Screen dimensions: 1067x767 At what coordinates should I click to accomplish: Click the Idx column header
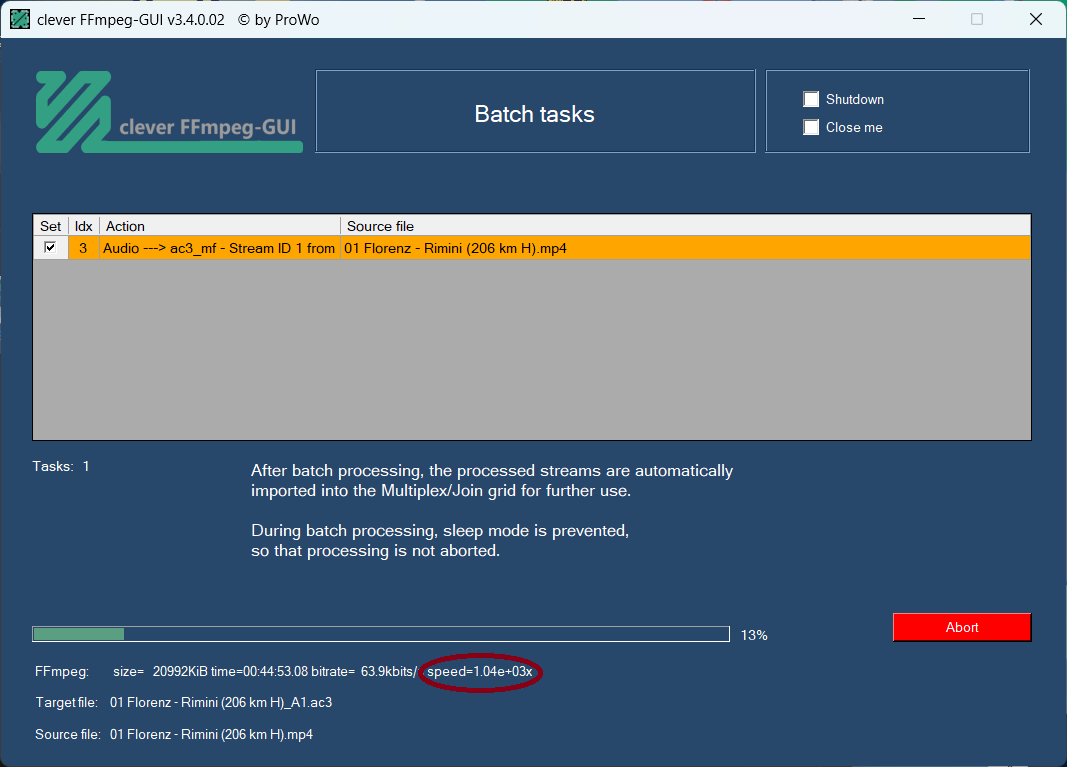pos(84,226)
